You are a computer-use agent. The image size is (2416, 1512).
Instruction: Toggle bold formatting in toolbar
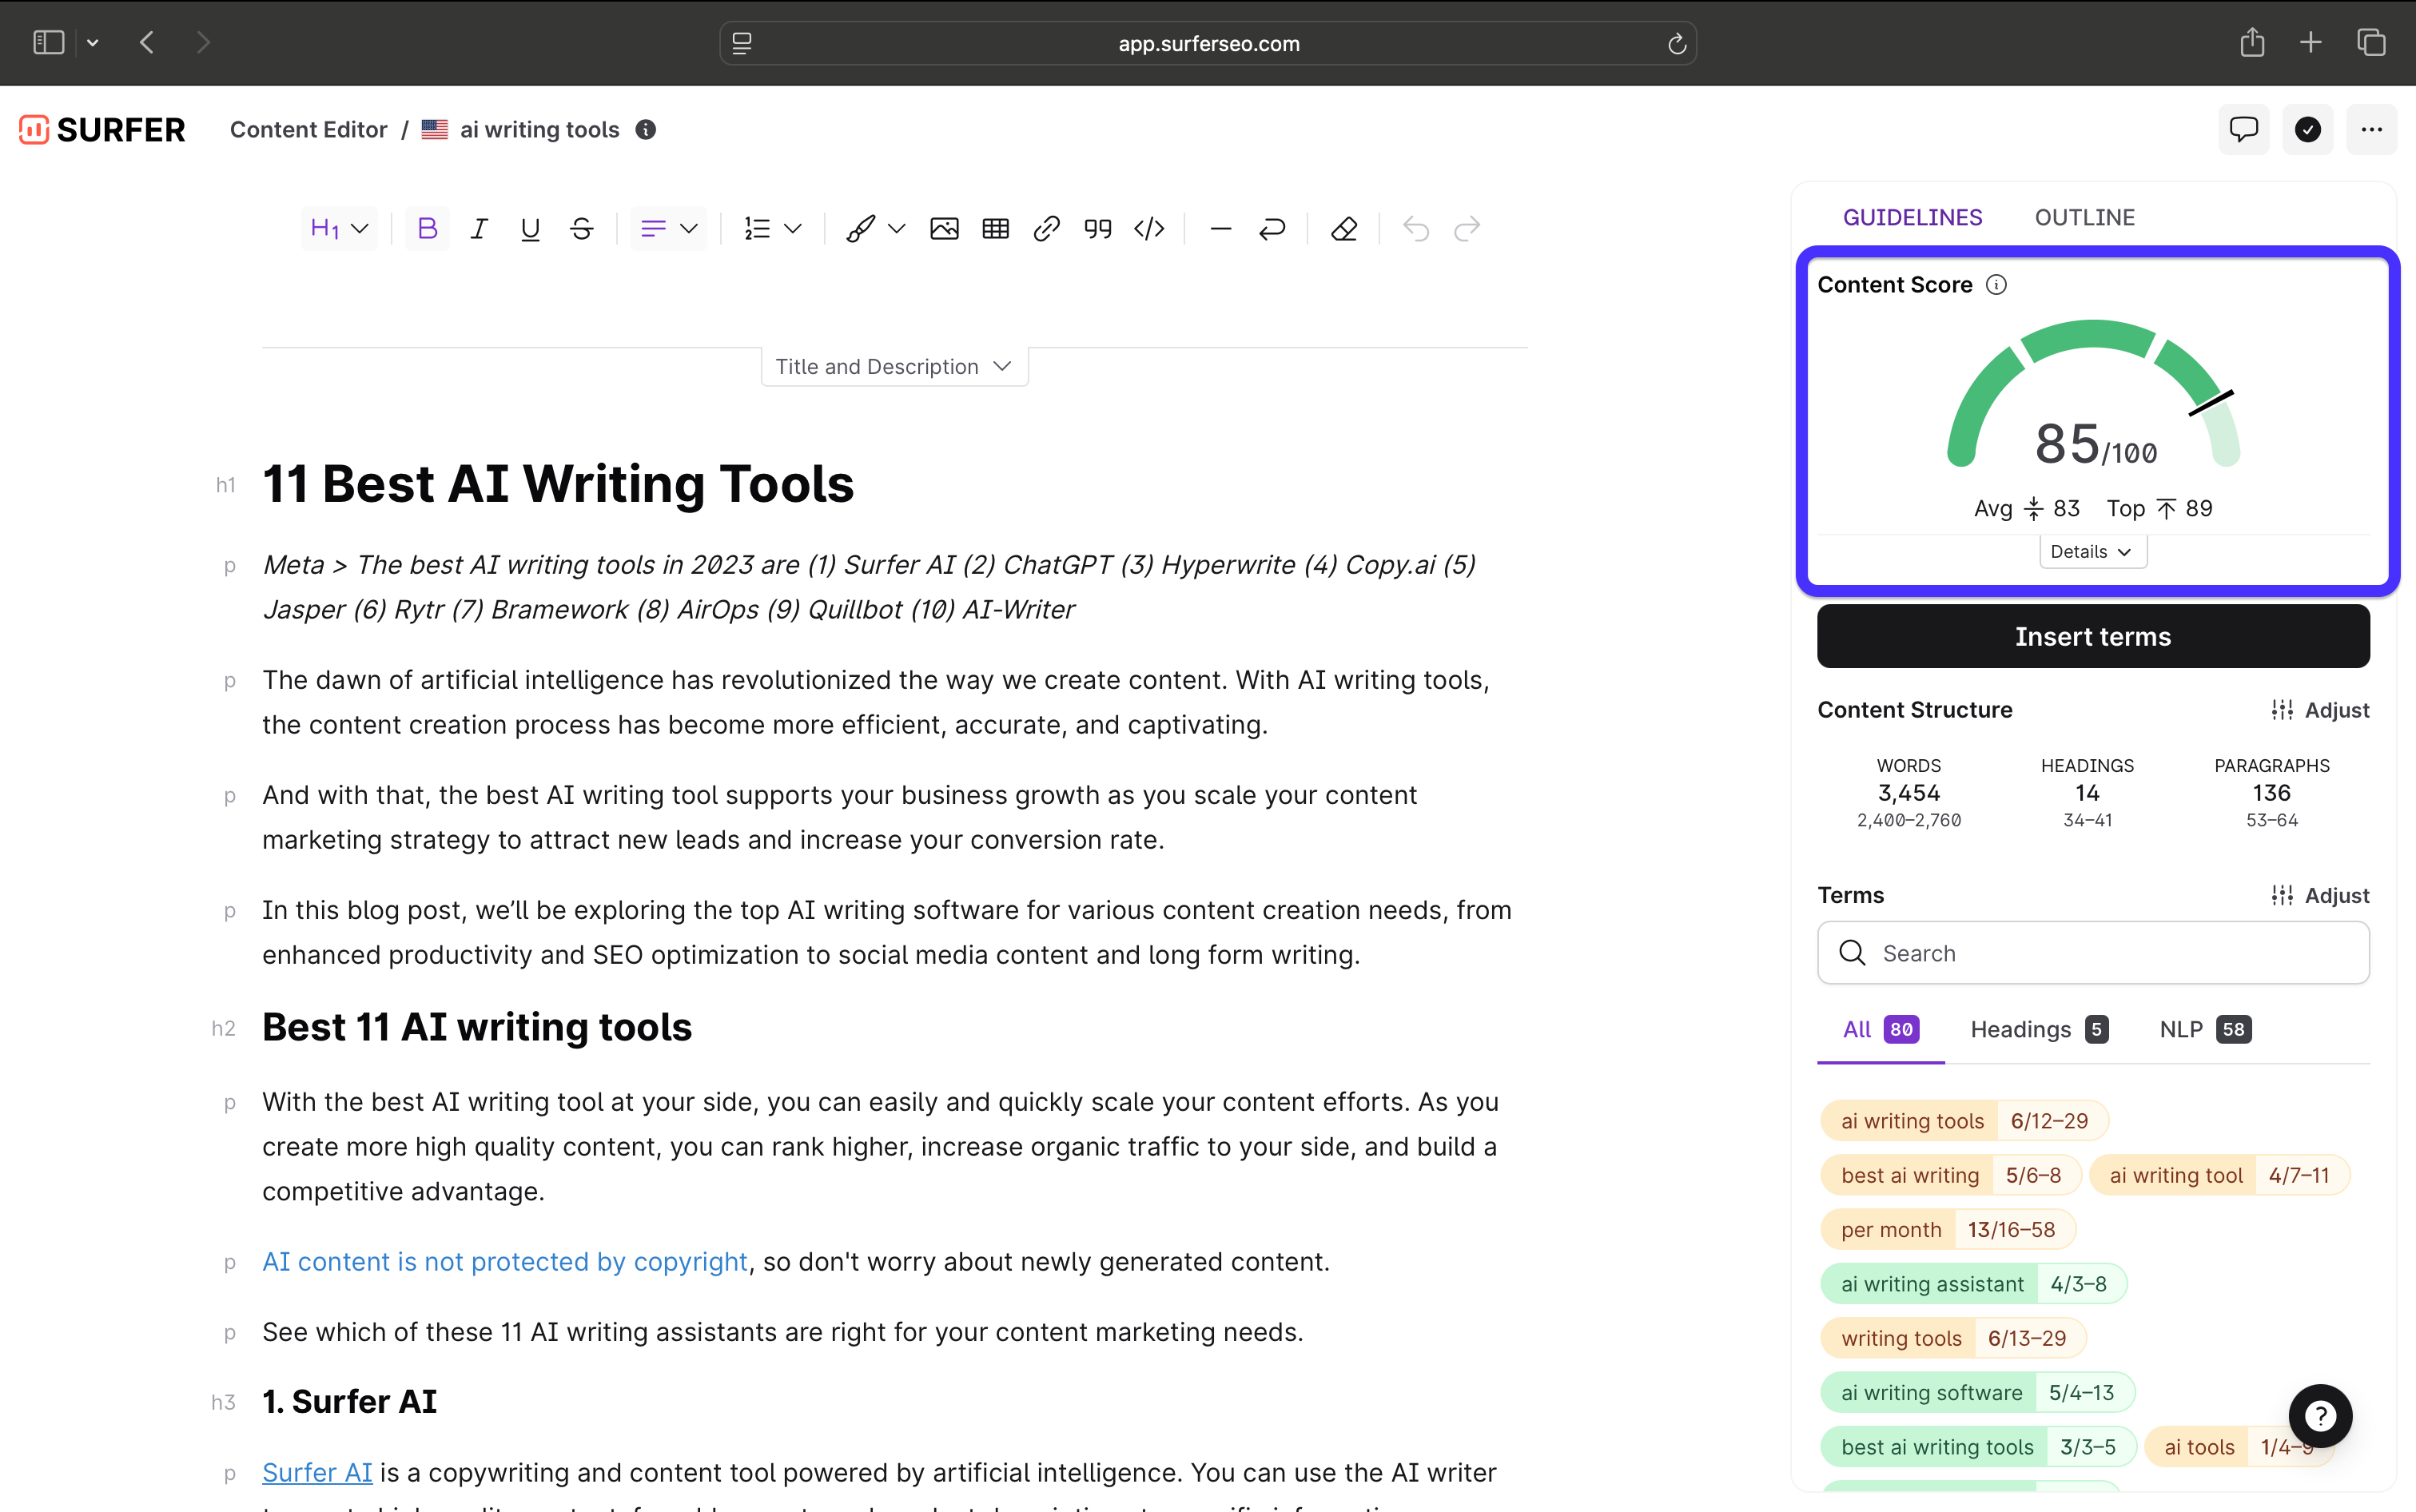(x=427, y=229)
